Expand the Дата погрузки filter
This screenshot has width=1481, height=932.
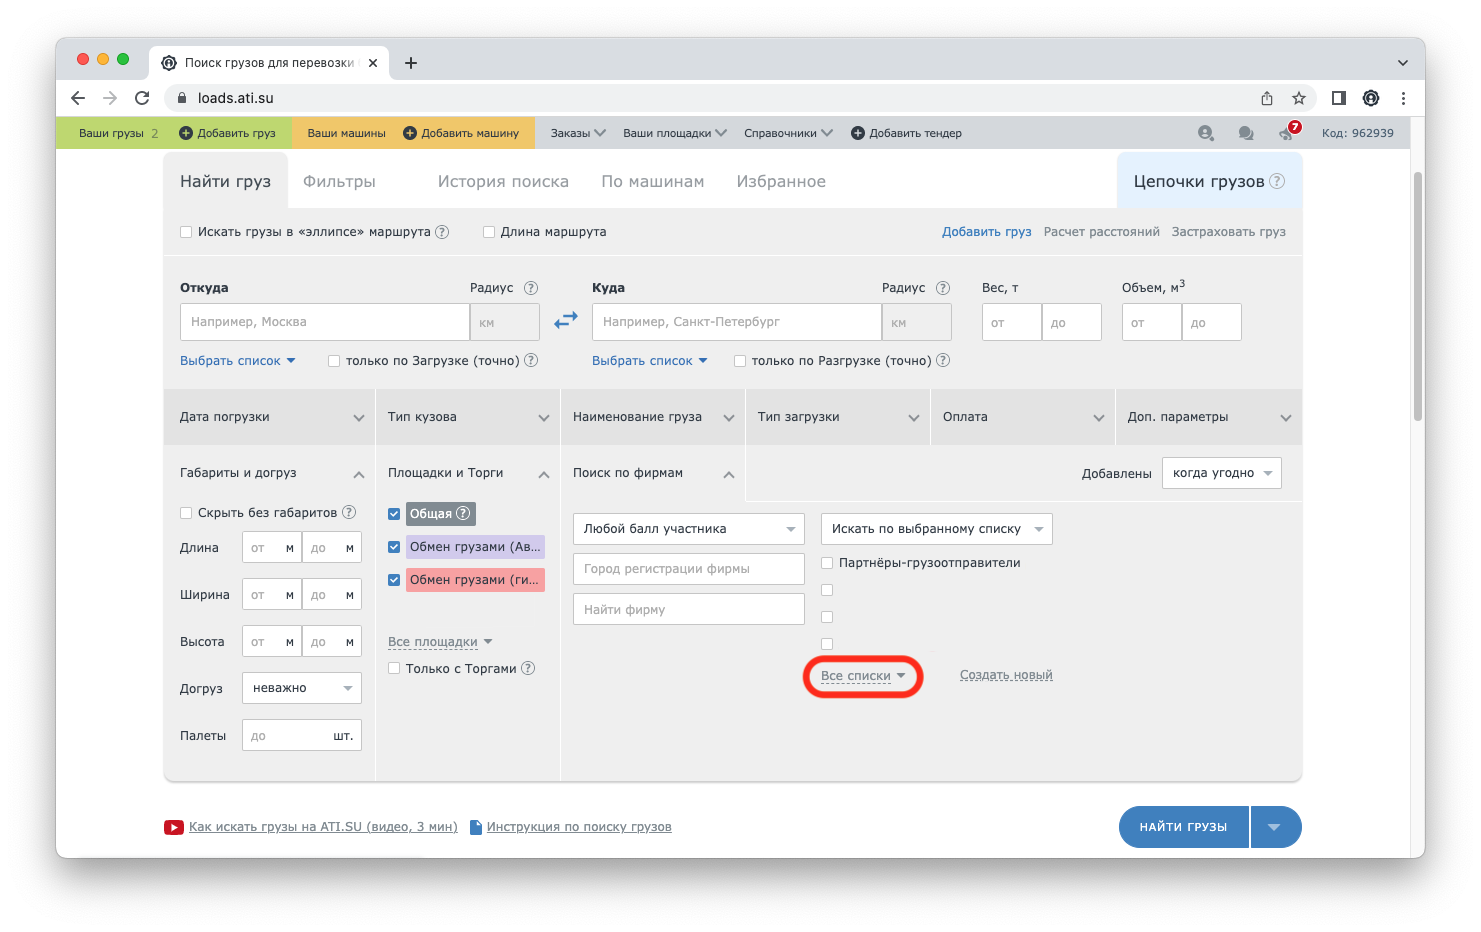click(270, 417)
